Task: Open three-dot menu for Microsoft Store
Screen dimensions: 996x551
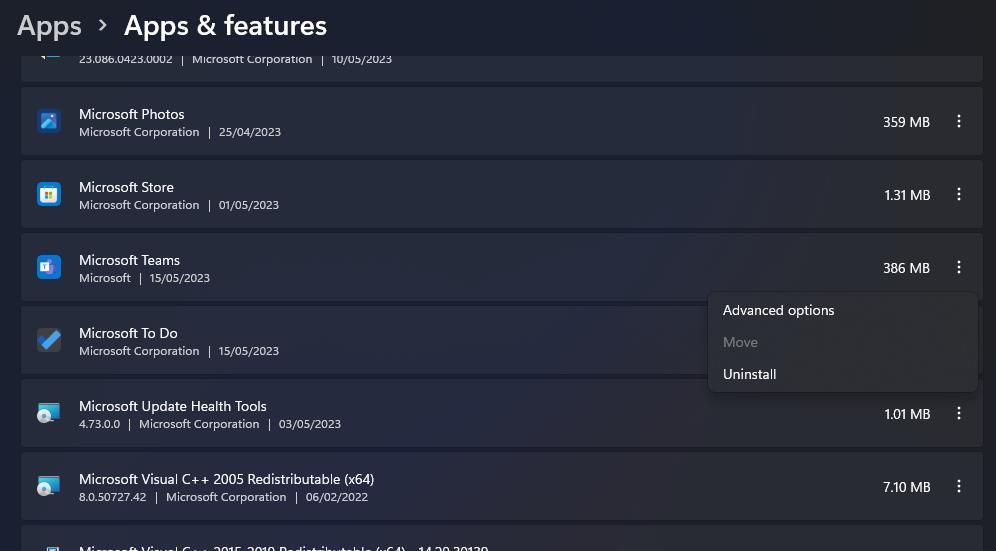Action: point(959,194)
